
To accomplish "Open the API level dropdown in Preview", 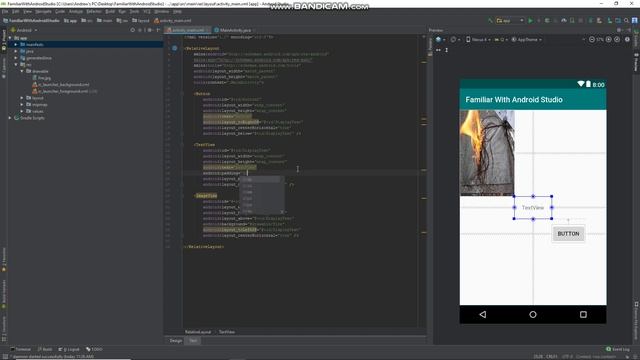I will point(501,40).
